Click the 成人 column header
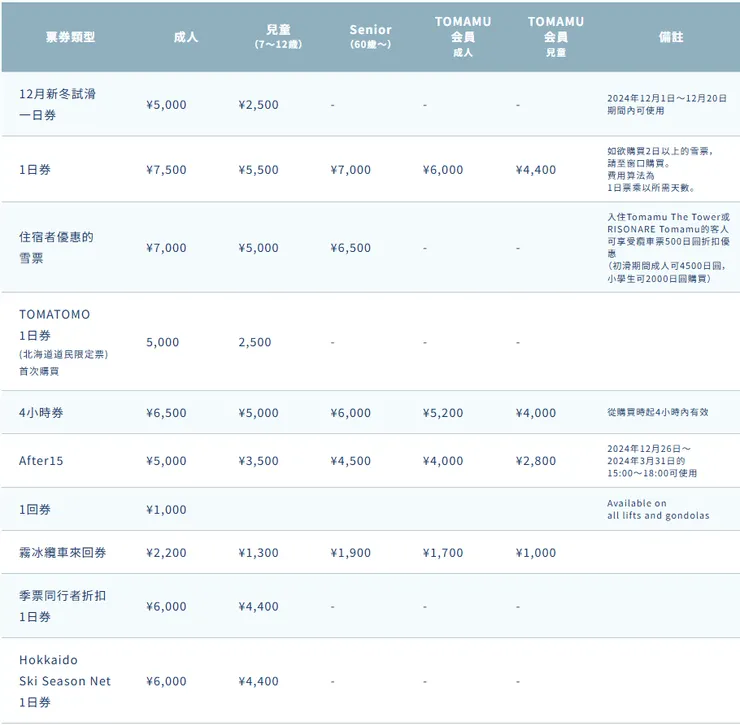 [x=185, y=37]
